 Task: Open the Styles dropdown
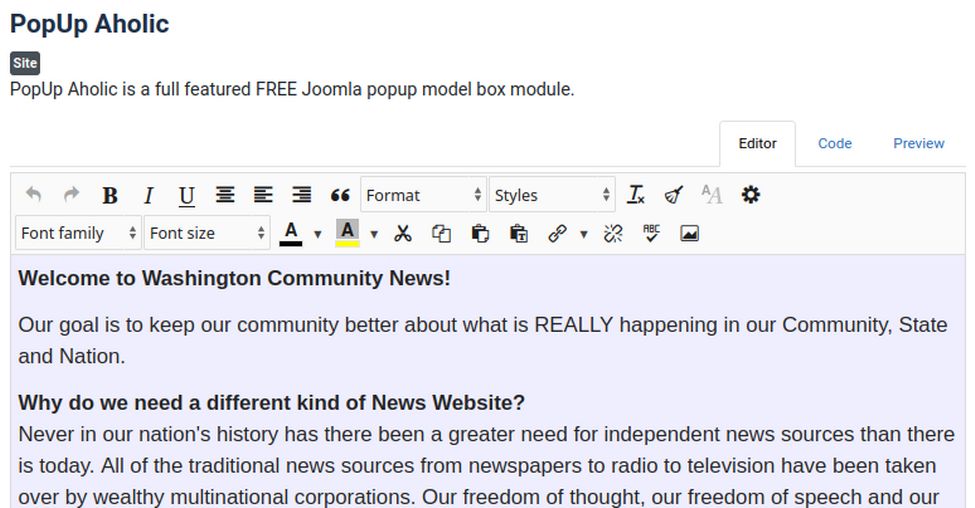(x=551, y=195)
